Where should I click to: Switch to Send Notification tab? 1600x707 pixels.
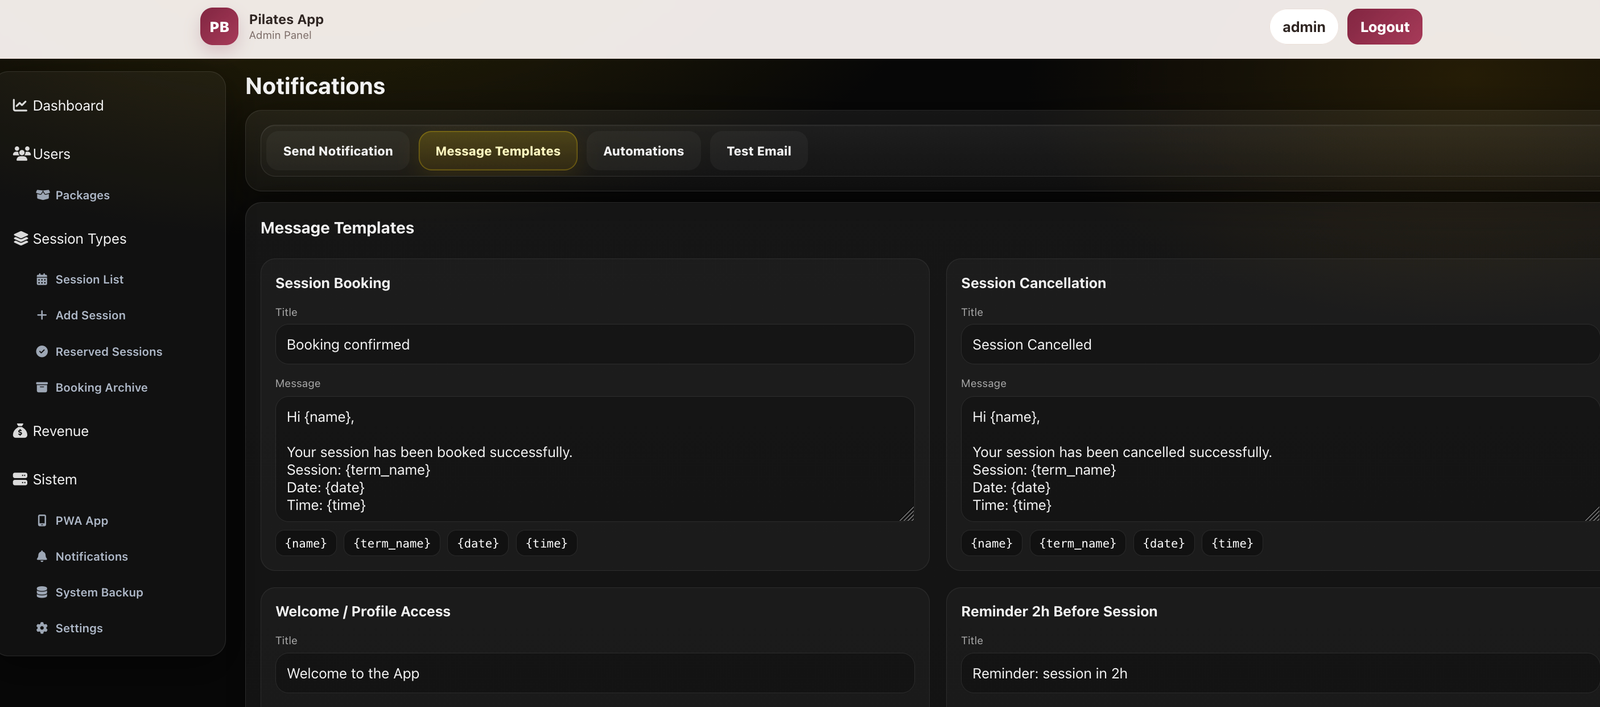(338, 151)
